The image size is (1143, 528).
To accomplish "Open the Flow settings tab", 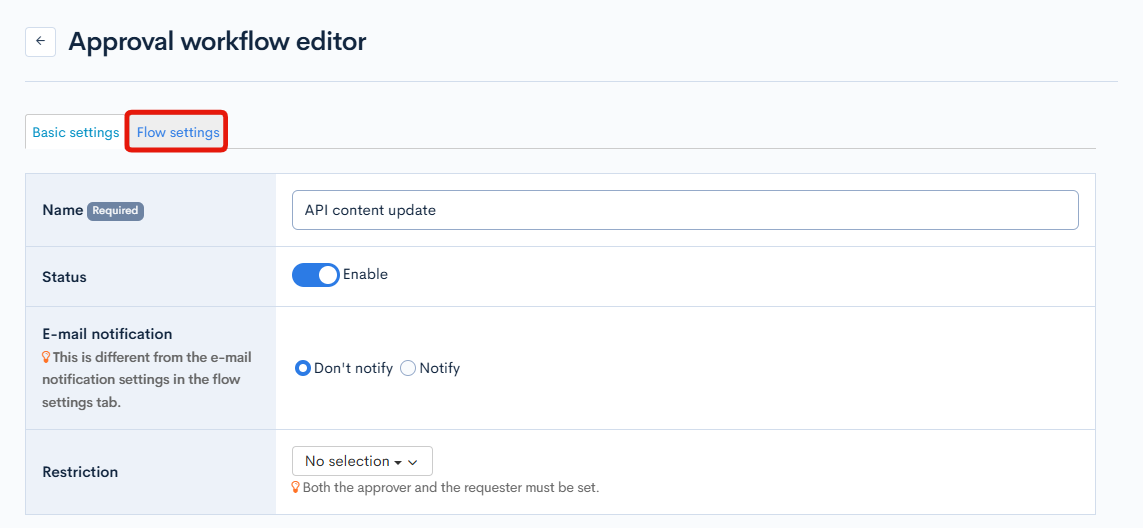I will [x=178, y=132].
